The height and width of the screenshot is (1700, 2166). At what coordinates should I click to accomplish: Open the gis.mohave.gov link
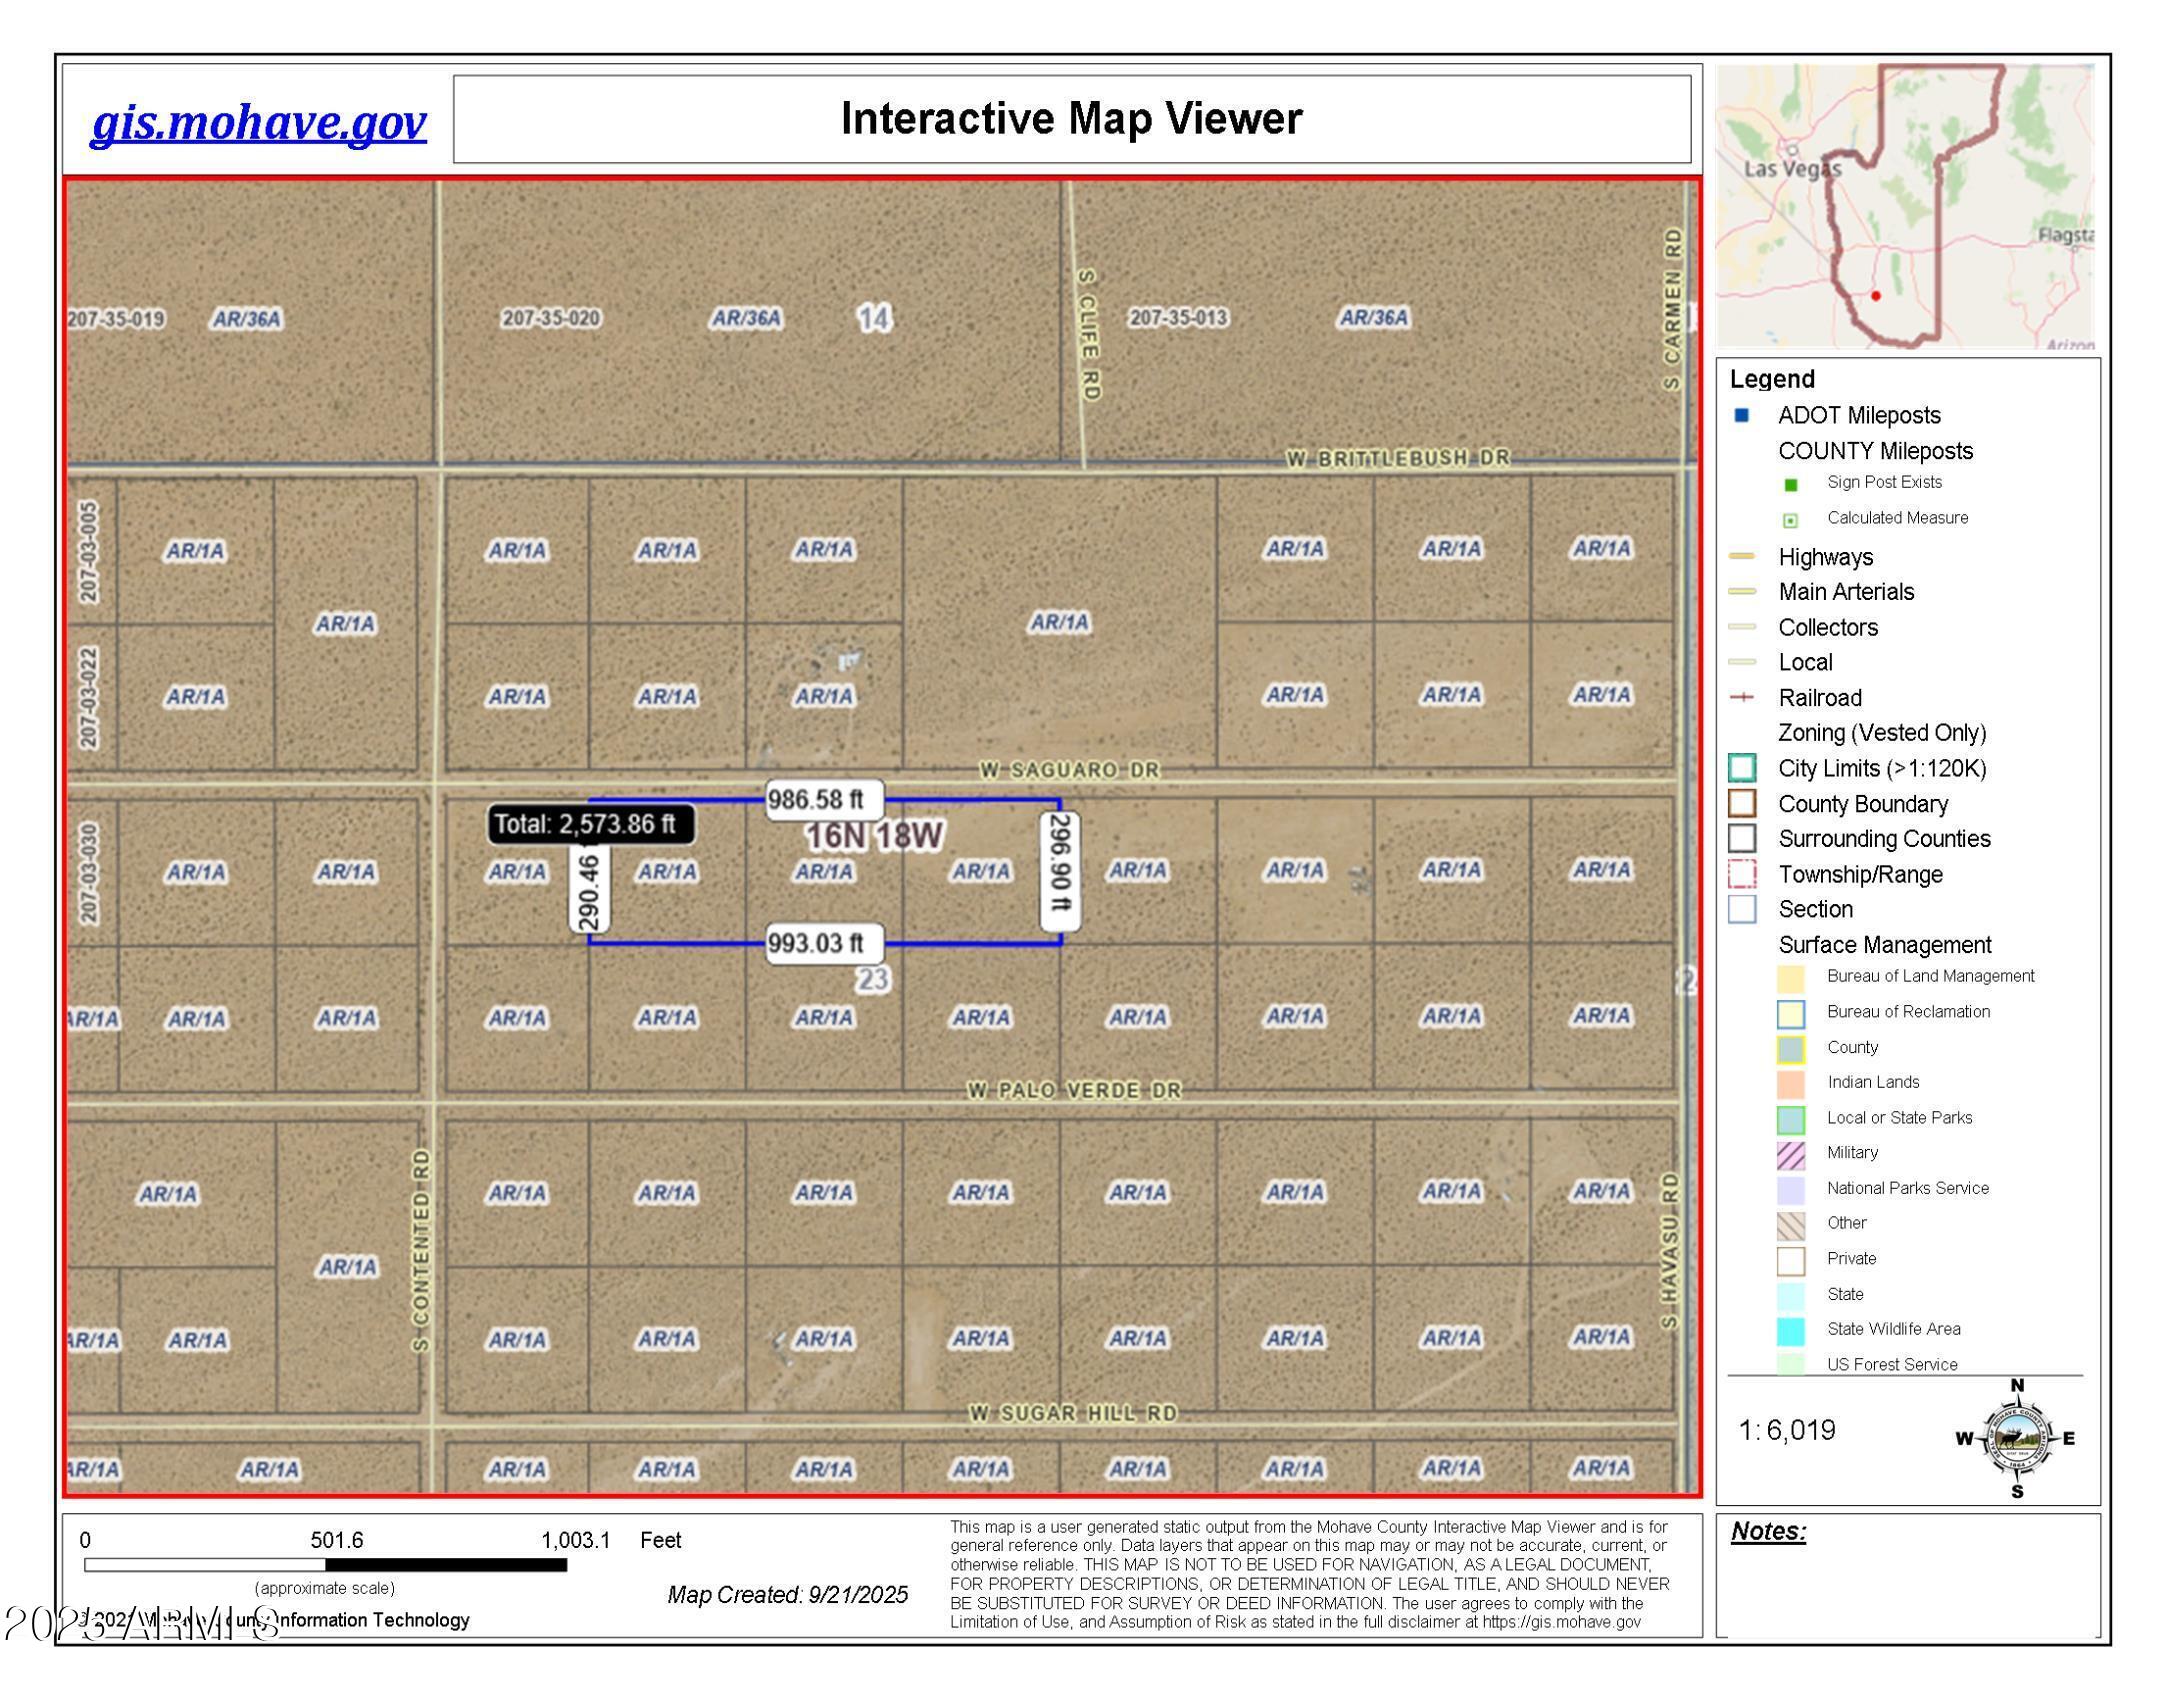pyautogui.click(x=258, y=123)
